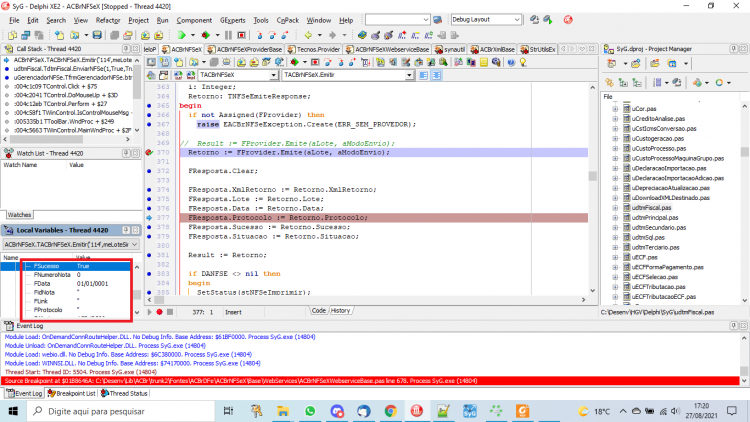The height and width of the screenshot is (422, 750).
Task: Pin the Call Stack panel
Action: [126, 49]
